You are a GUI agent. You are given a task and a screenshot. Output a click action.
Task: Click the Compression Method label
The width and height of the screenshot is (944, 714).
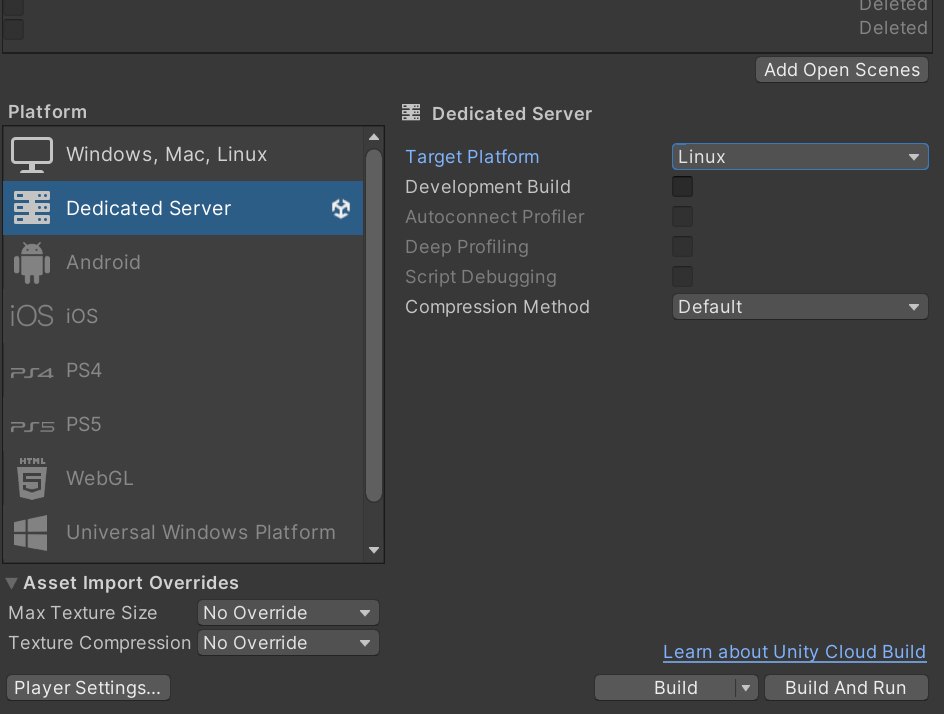(x=497, y=307)
